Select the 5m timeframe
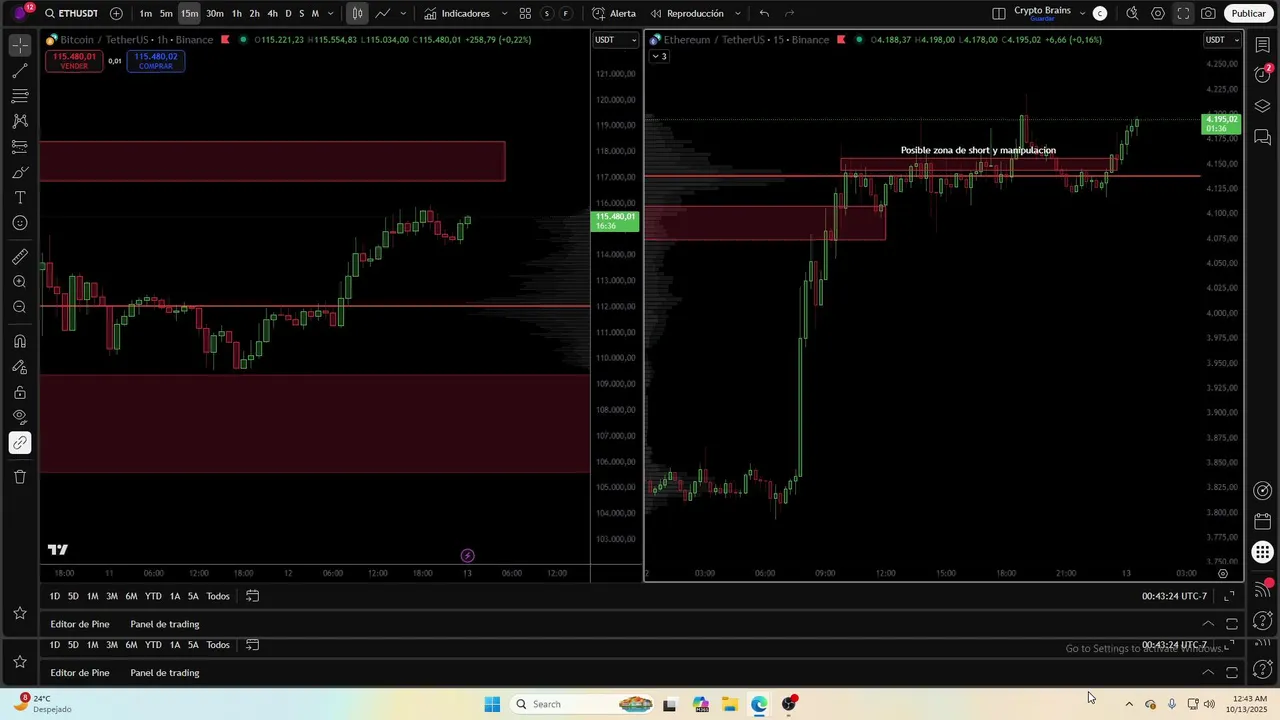 click(166, 13)
